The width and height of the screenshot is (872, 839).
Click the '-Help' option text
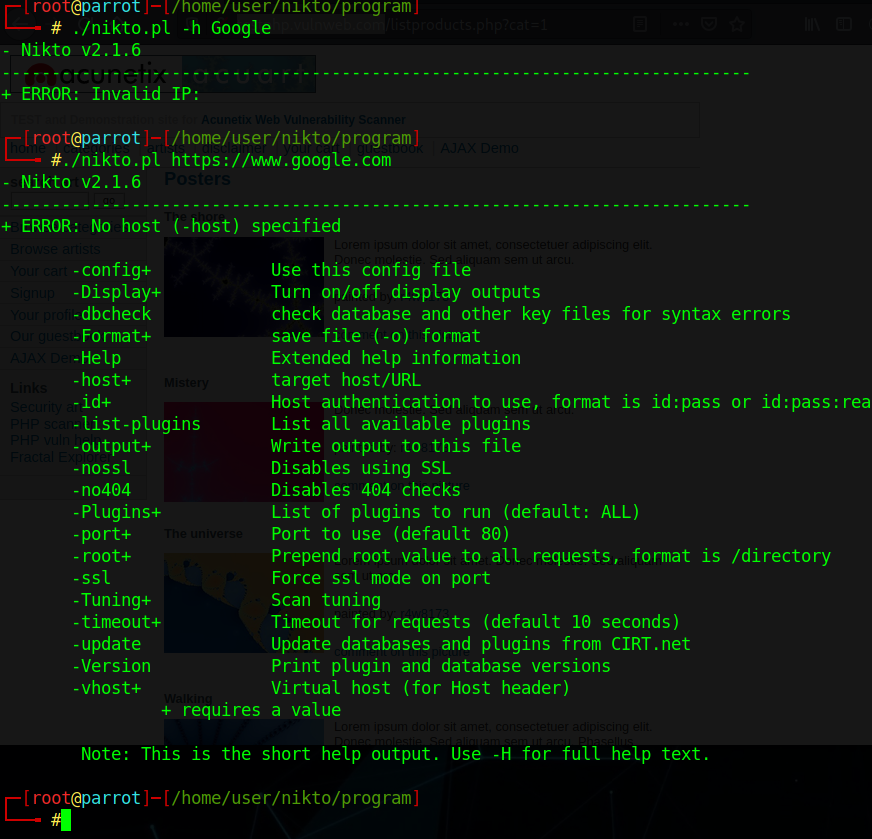point(96,358)
